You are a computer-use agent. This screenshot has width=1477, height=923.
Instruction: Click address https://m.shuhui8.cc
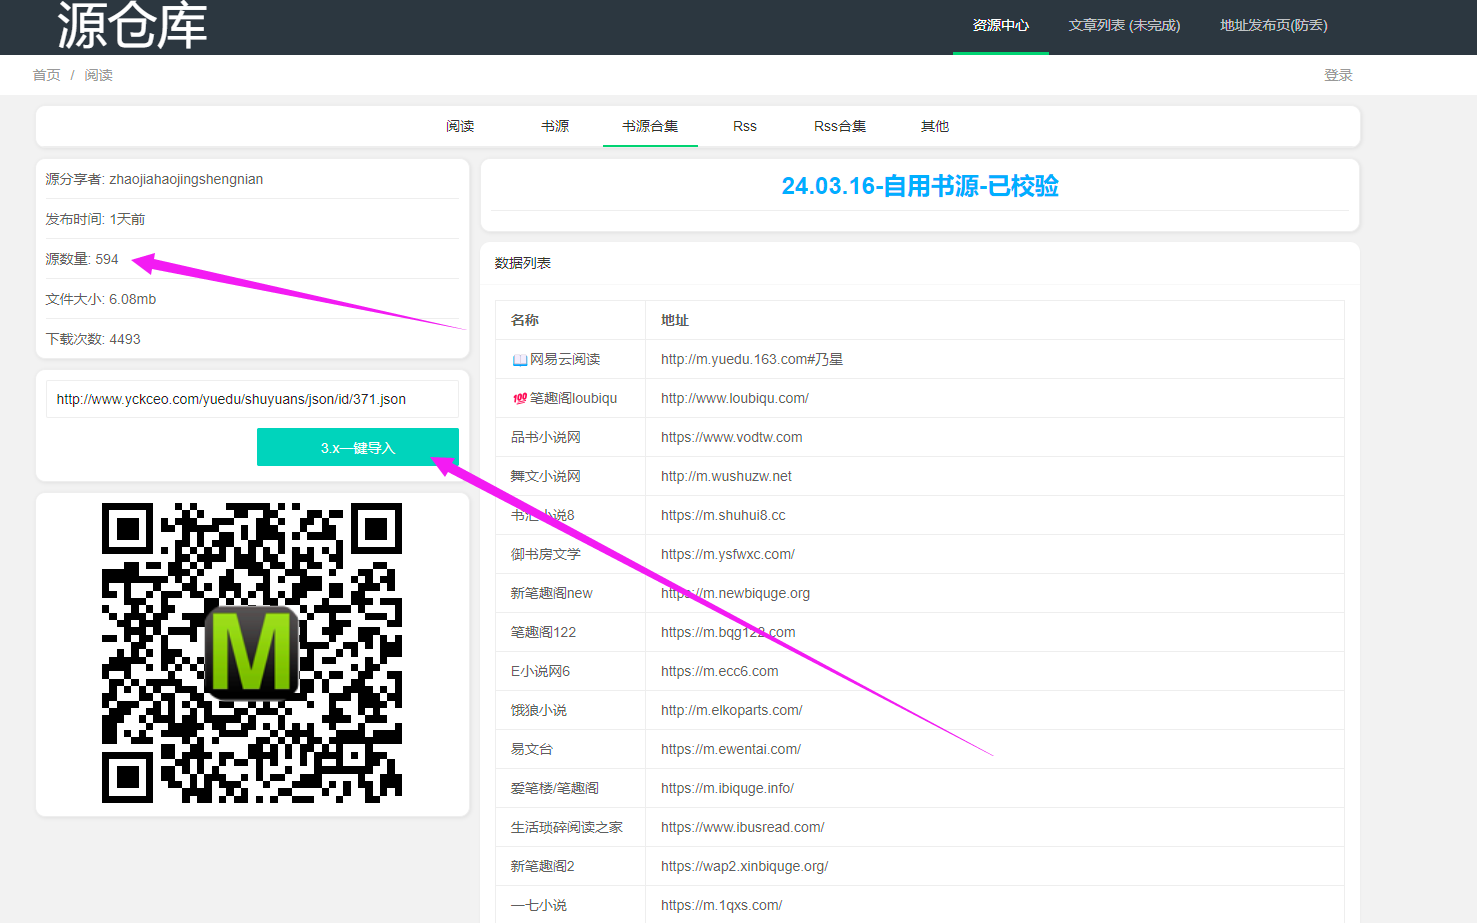point(723,515)
